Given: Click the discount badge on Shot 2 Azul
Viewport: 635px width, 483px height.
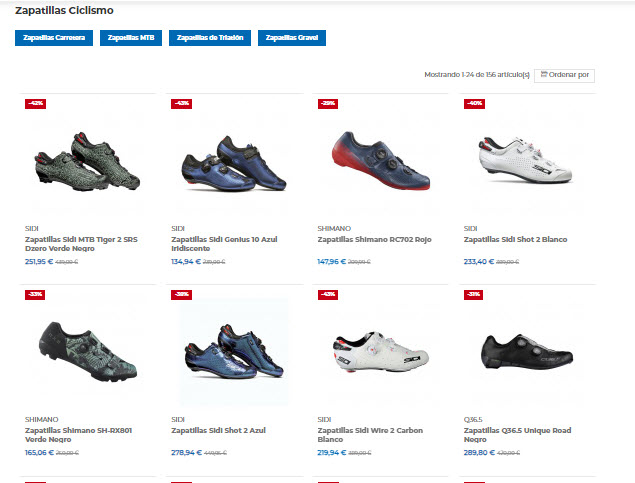Looking at the screenshot, I should point(181,295).
